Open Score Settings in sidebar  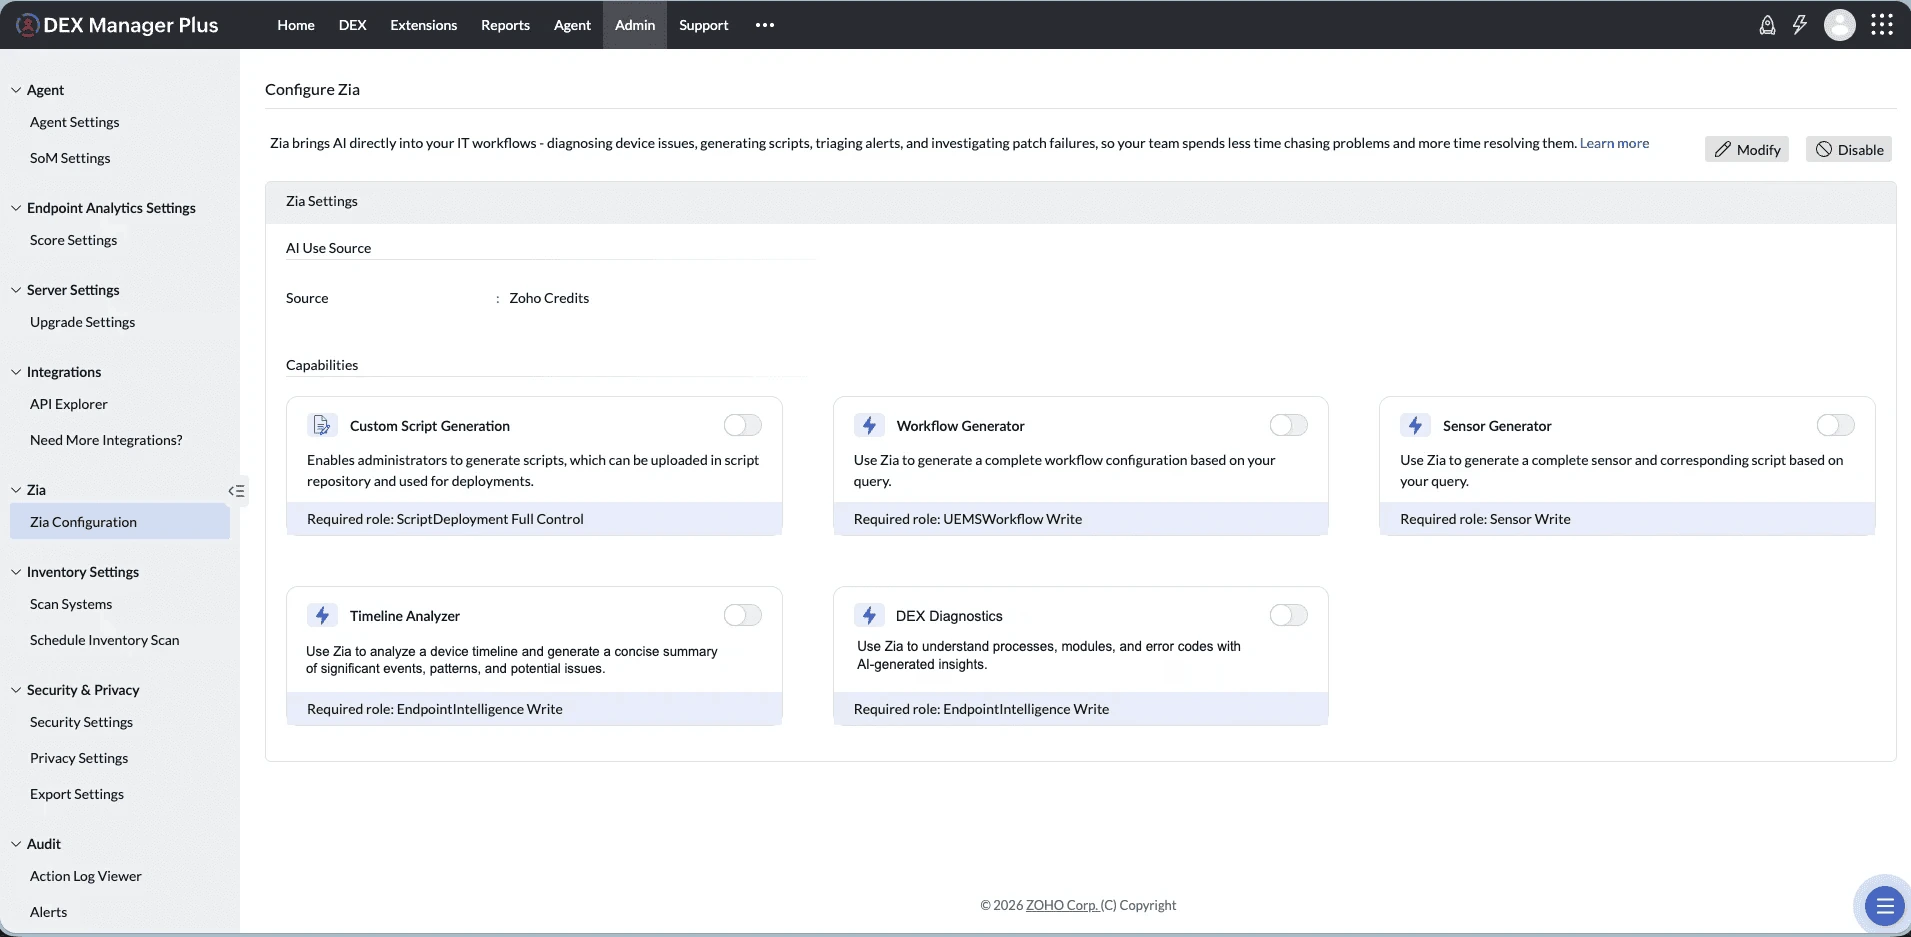tap(74, 240)
